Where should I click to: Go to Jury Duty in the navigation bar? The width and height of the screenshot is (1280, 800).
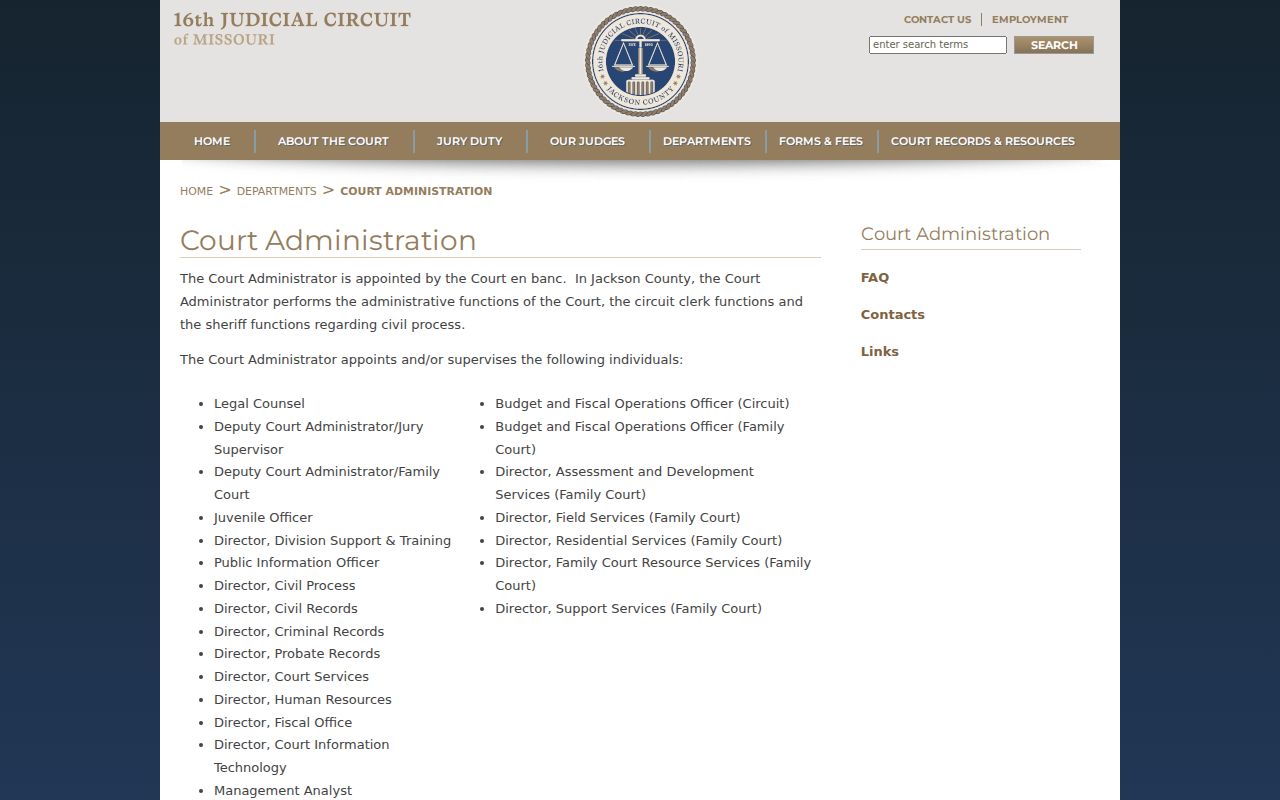pos(469,141)
